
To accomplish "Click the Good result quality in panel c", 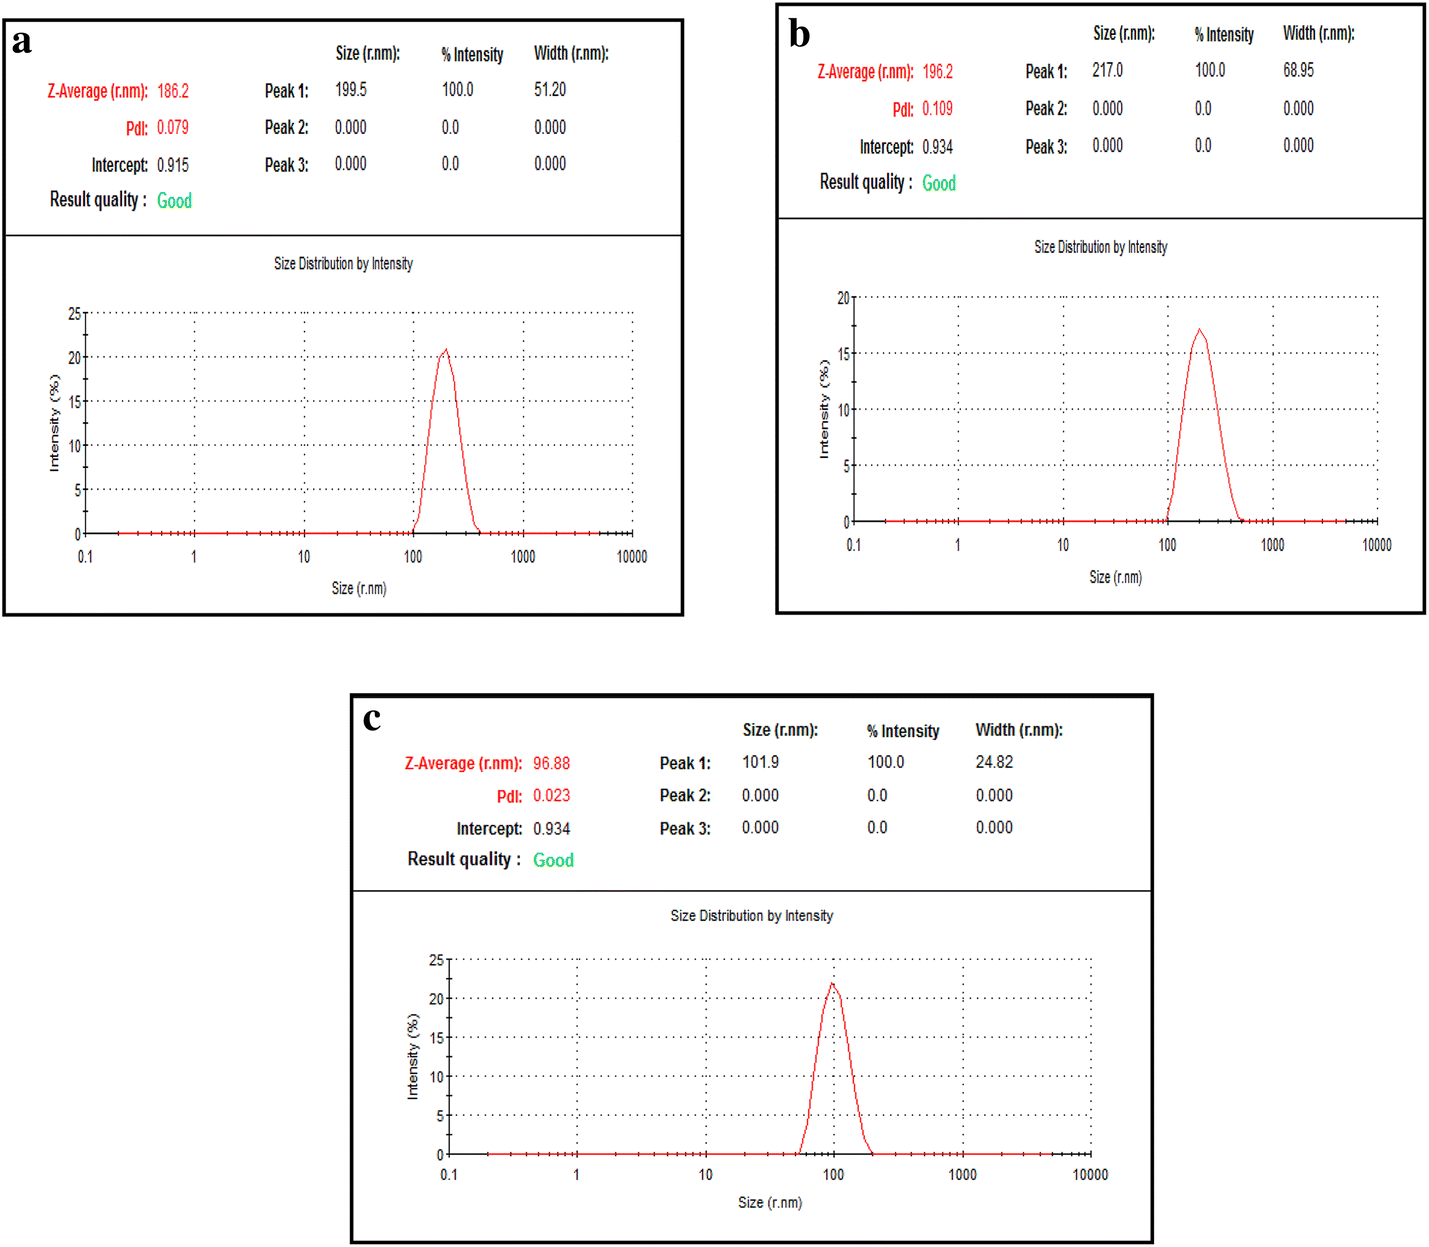I will pyautogui.click(x=554, y=860).
